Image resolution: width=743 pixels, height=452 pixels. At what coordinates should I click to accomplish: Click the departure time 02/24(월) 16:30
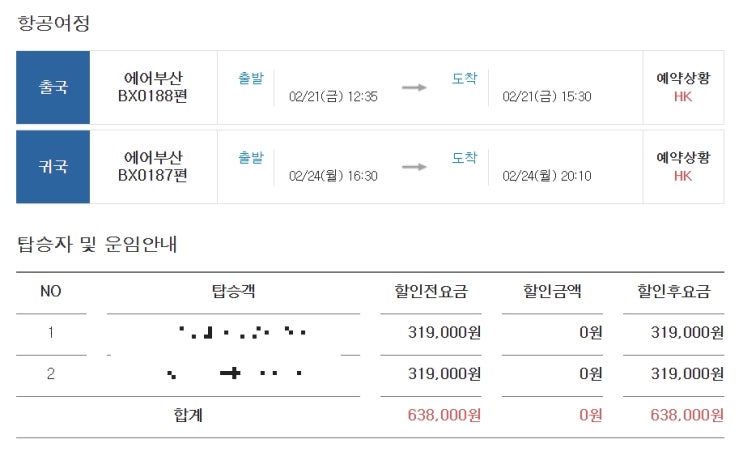tap(333, 176)
